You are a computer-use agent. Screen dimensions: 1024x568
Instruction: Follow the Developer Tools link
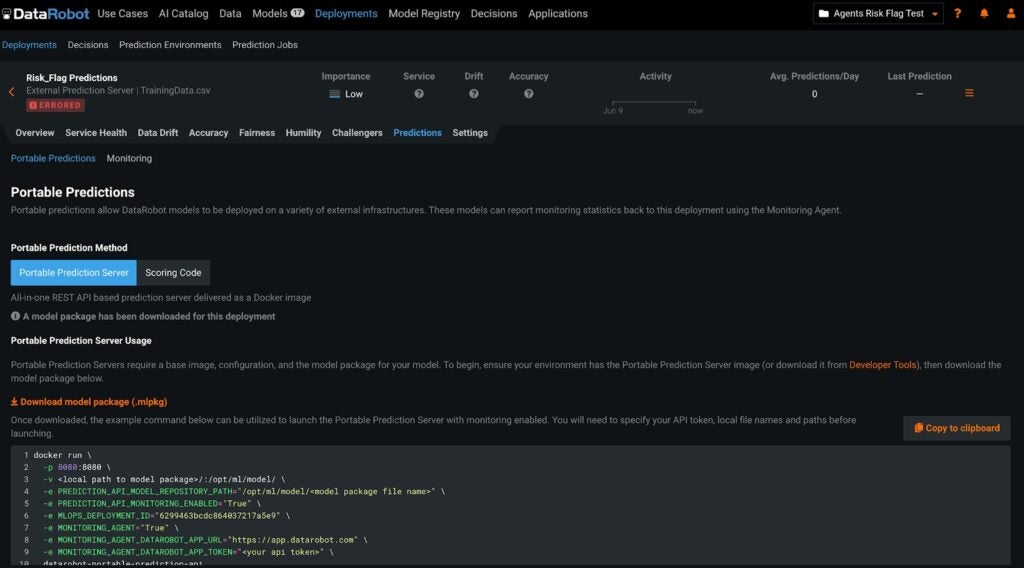click(x=883, y=365)
